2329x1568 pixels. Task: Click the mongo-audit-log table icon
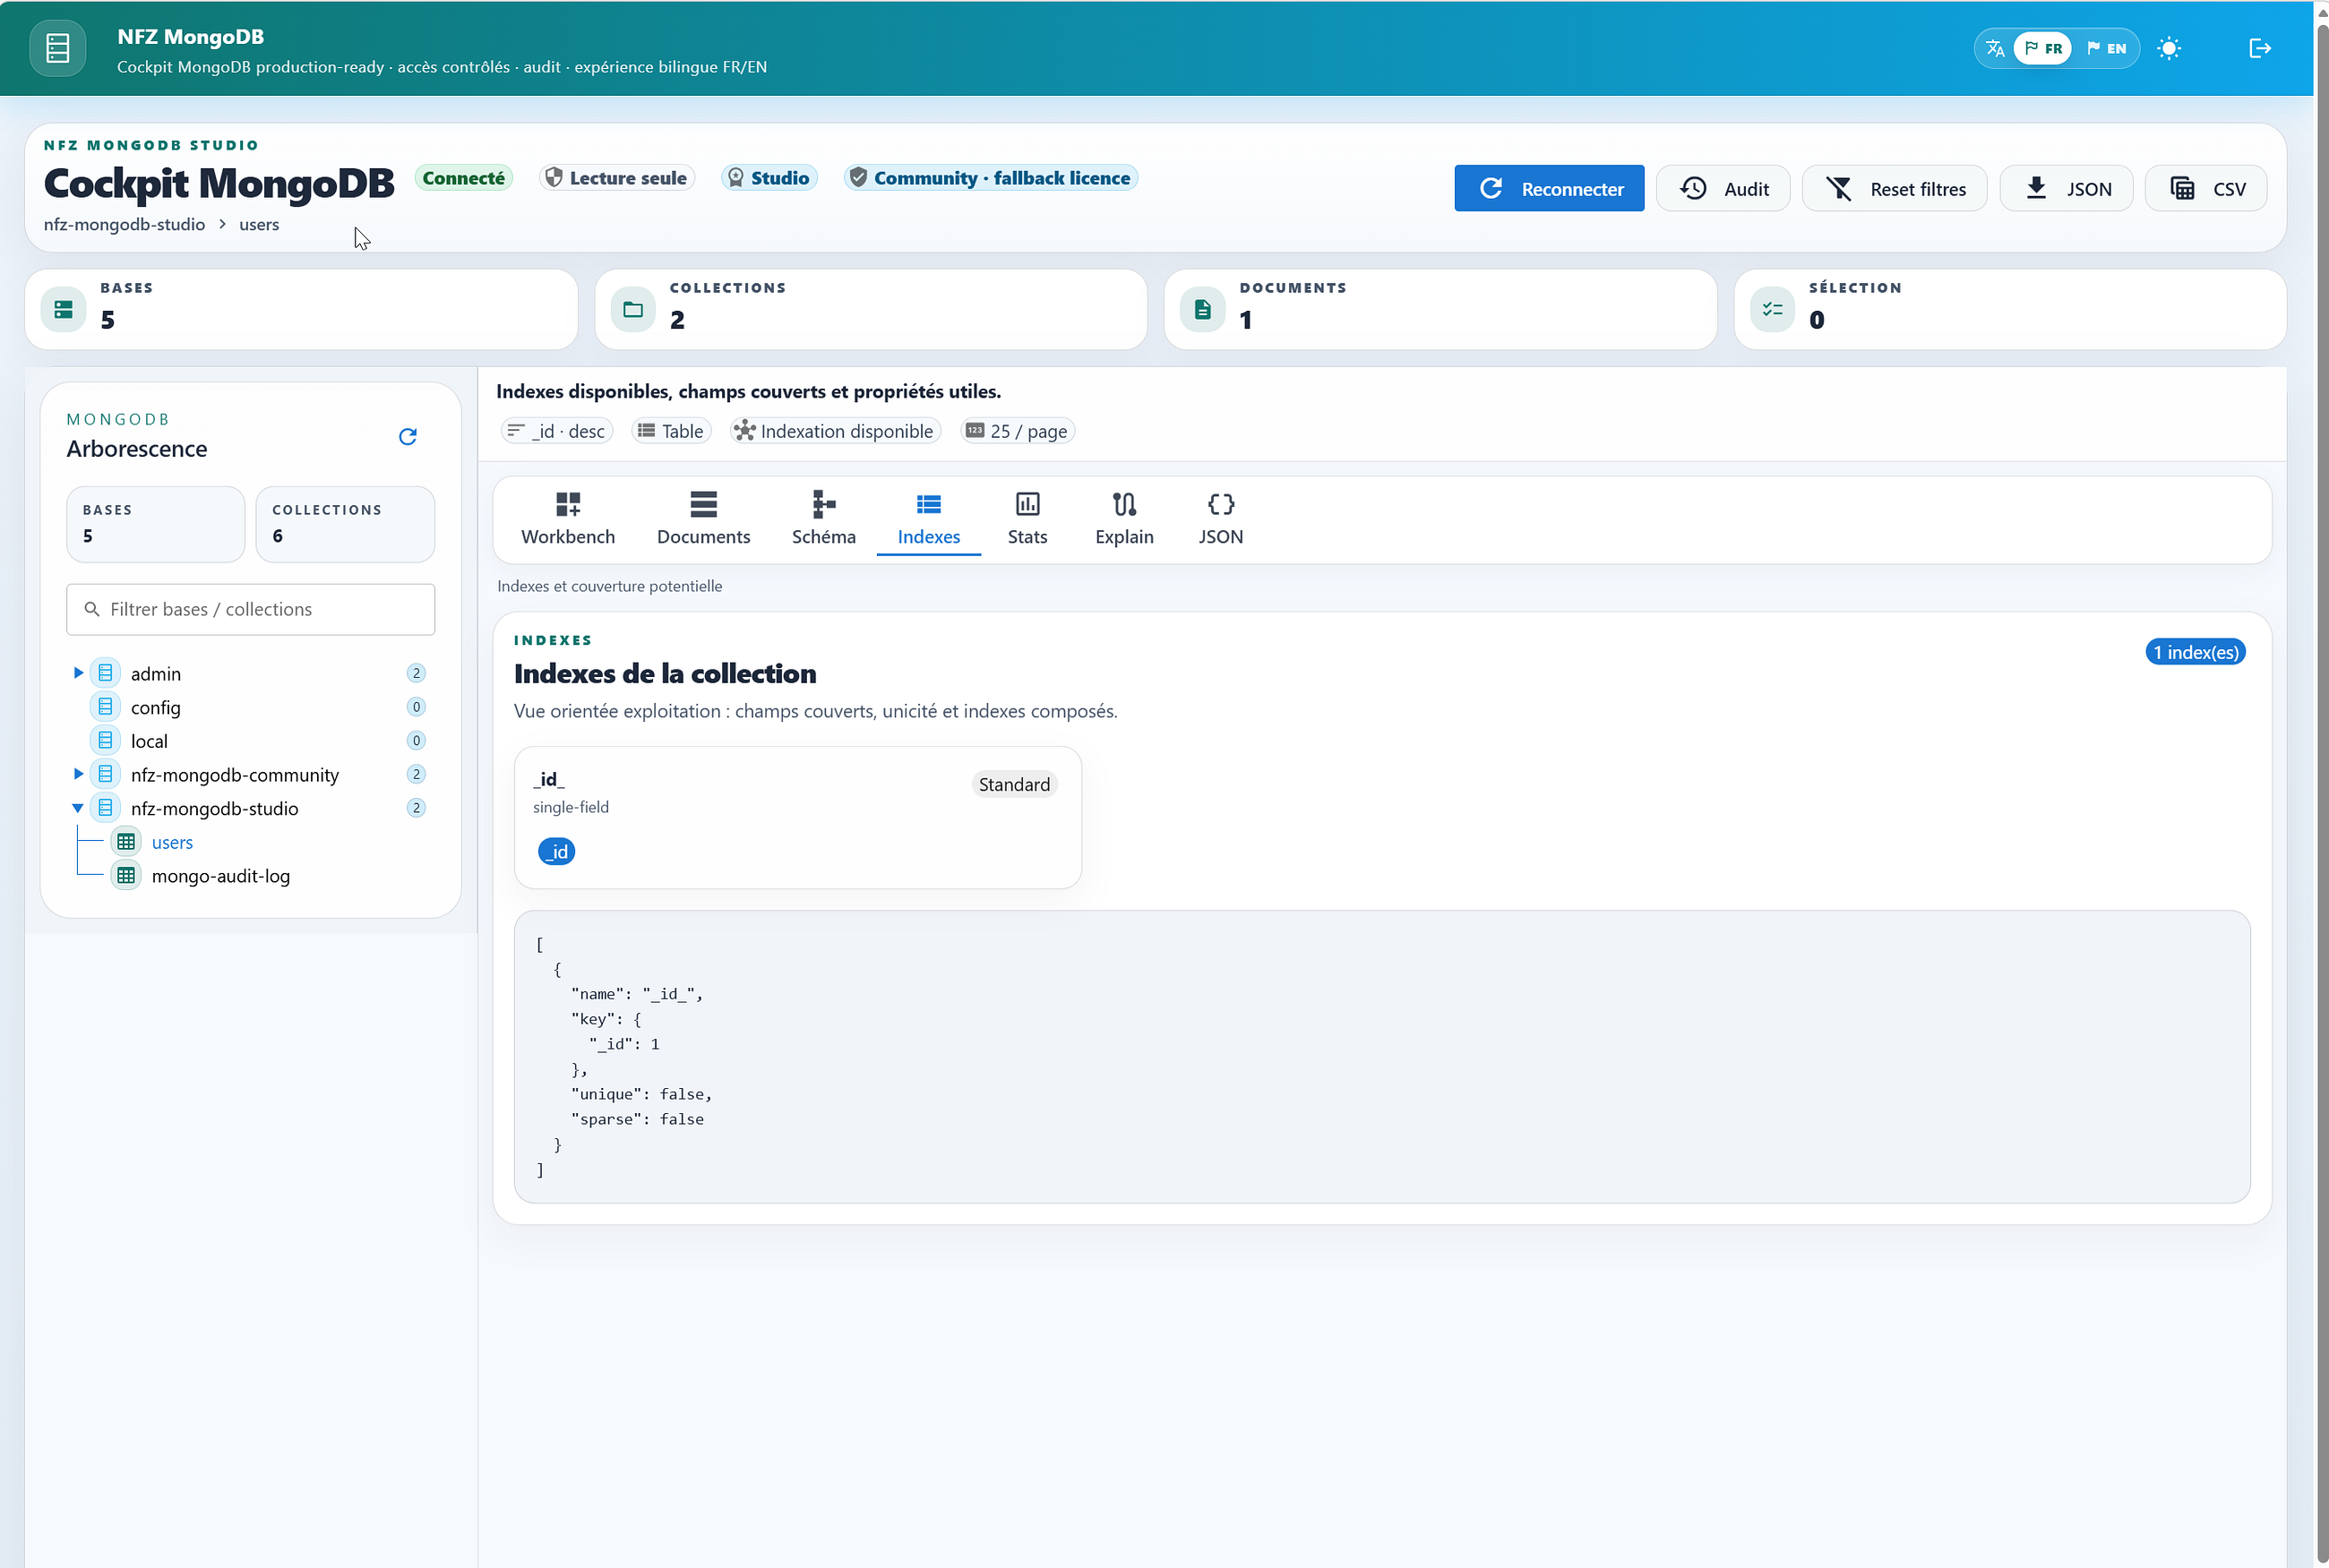[126, 876]
